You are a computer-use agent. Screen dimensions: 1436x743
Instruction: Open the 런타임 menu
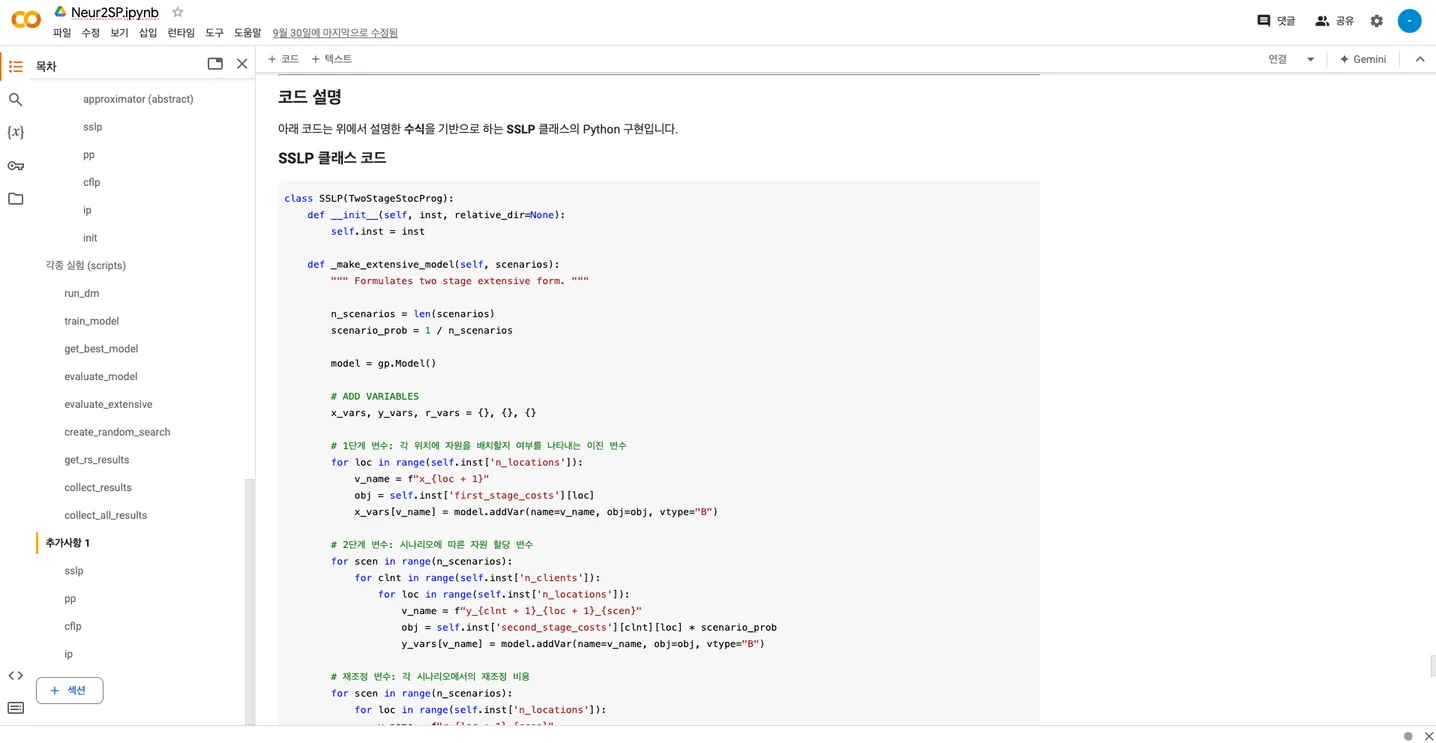(x=181, y=33)
